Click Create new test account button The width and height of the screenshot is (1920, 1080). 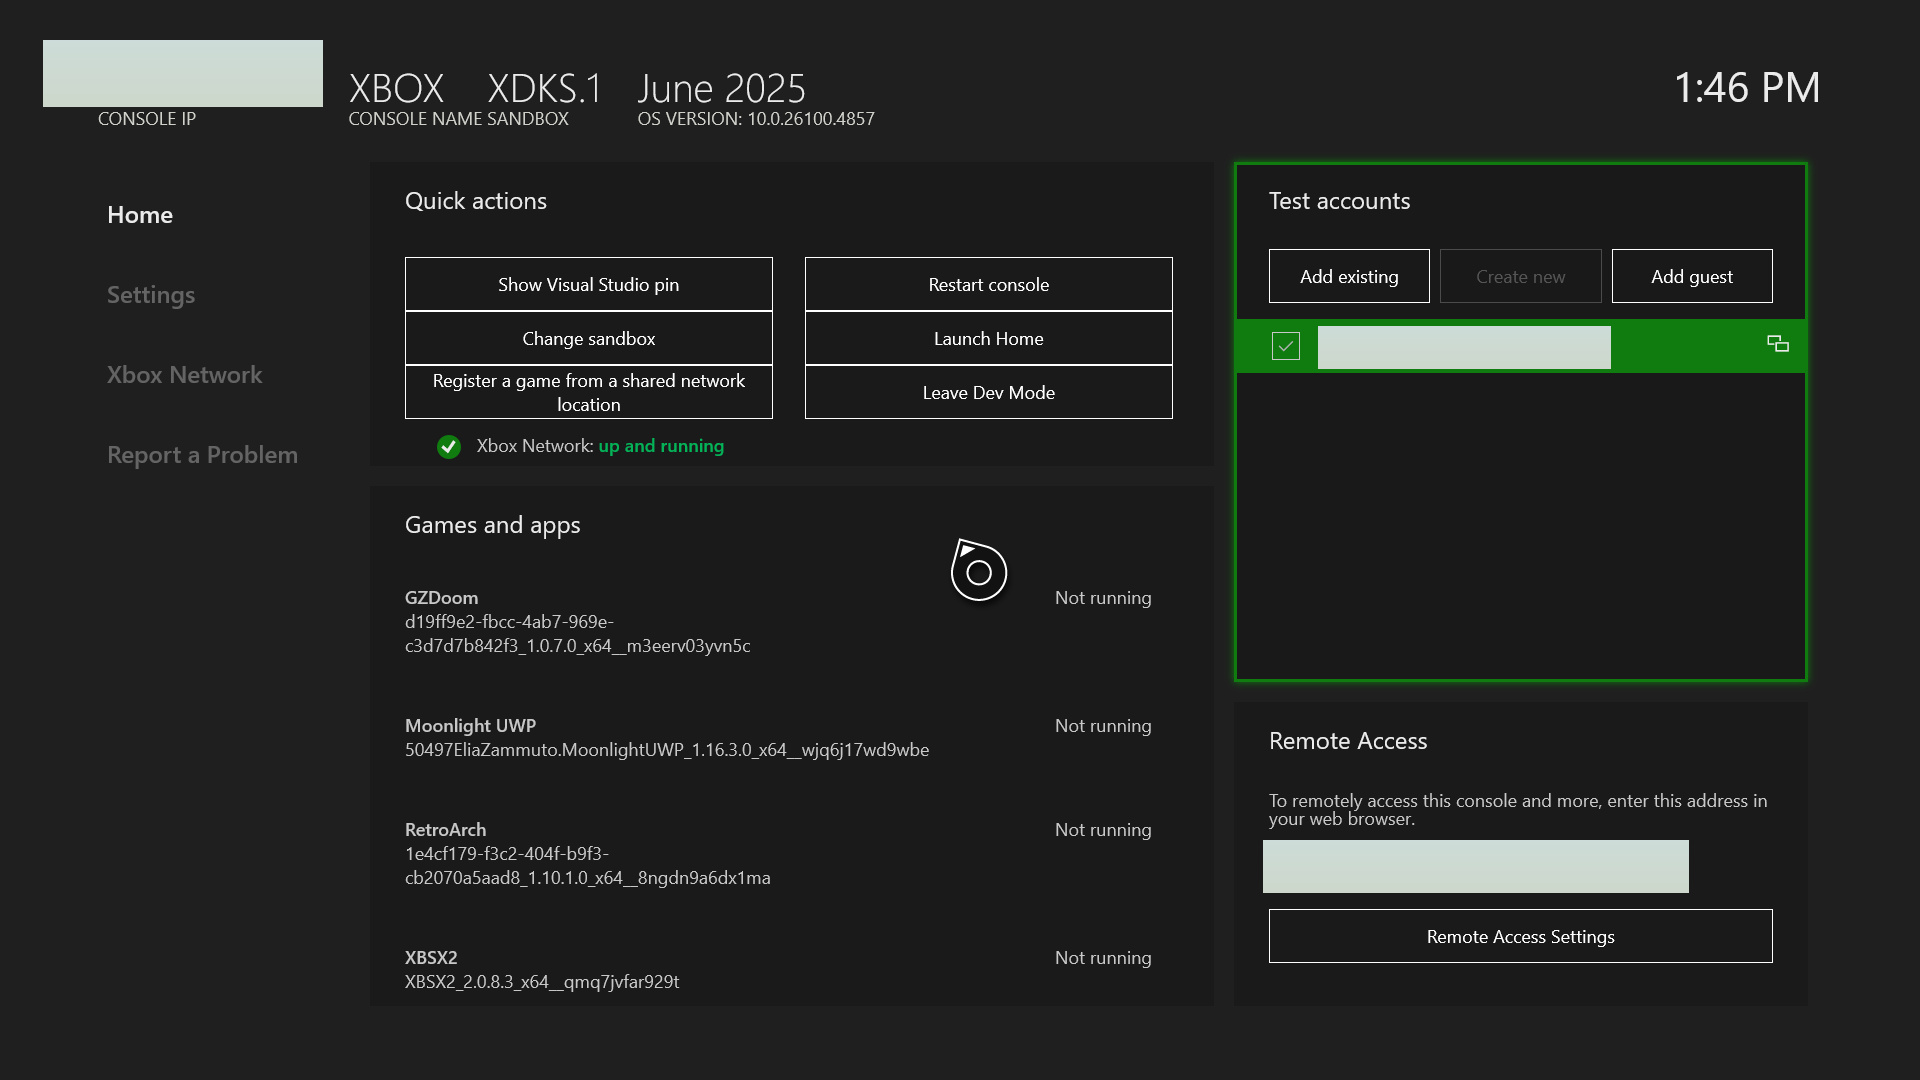tap(1521, 276)
